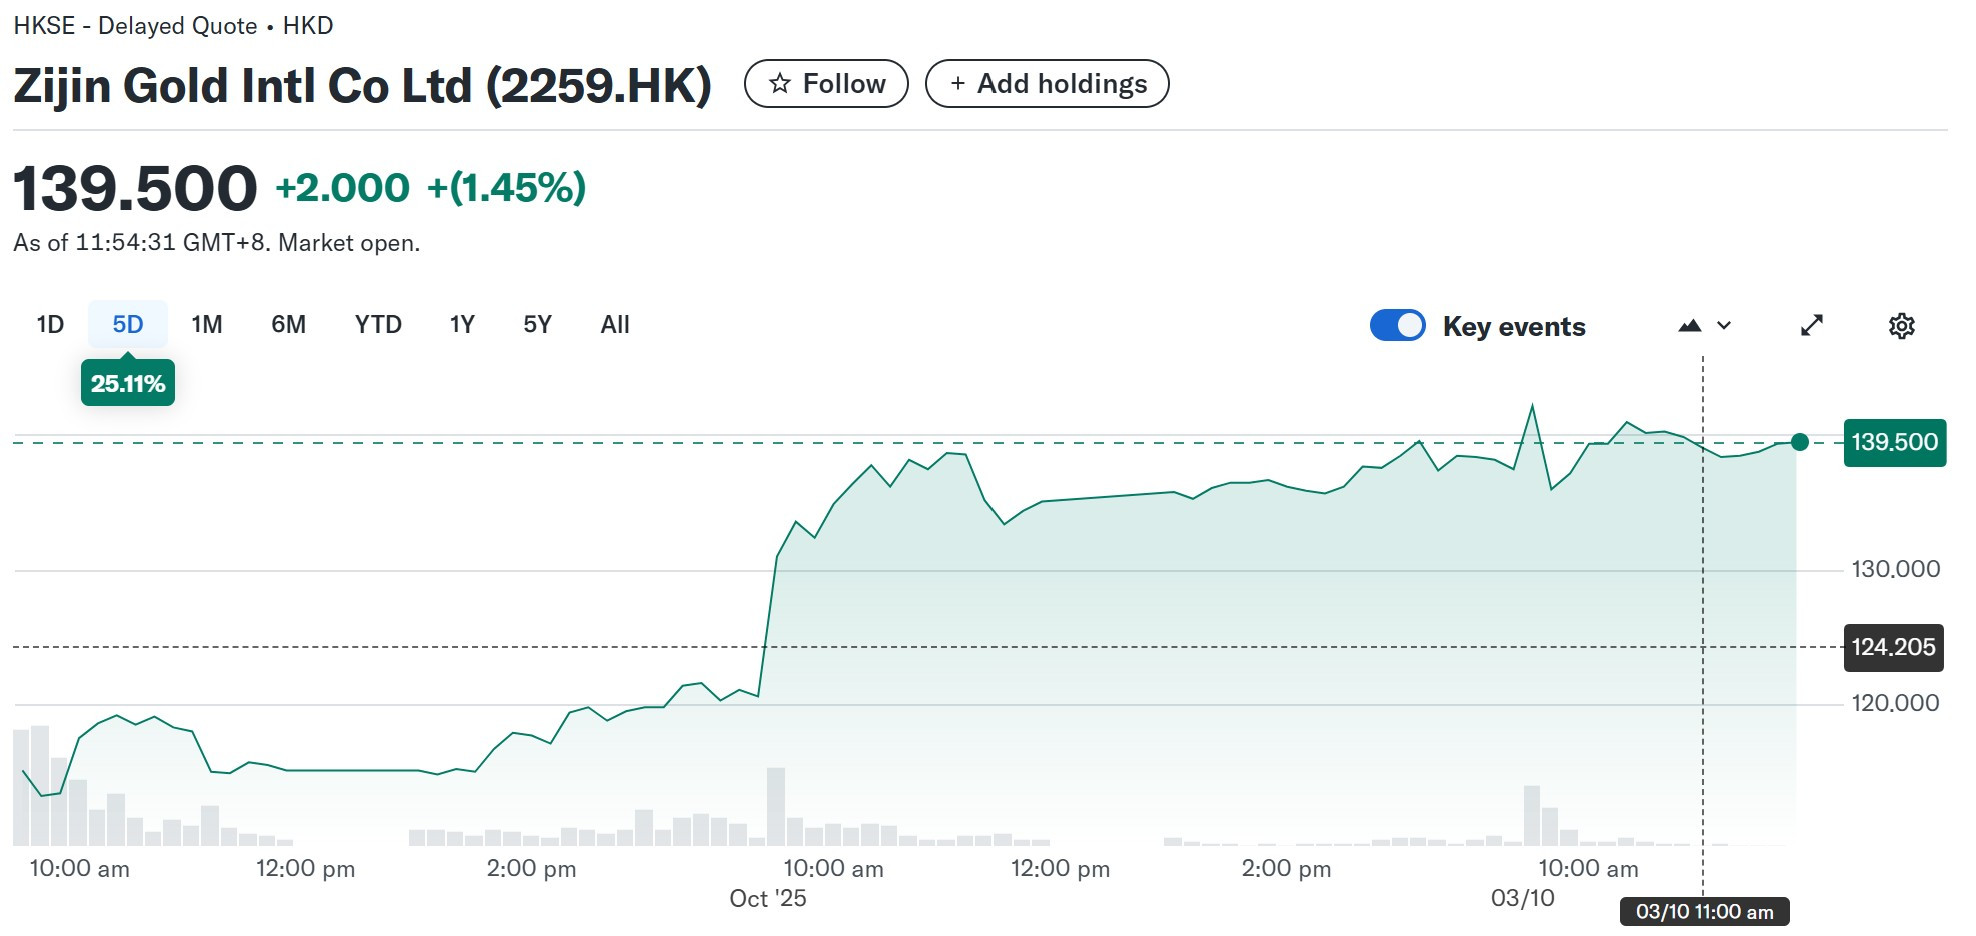
Task: Click the 03/10 11:00 am crosshair time label
Action: (x=1705, y=912)
